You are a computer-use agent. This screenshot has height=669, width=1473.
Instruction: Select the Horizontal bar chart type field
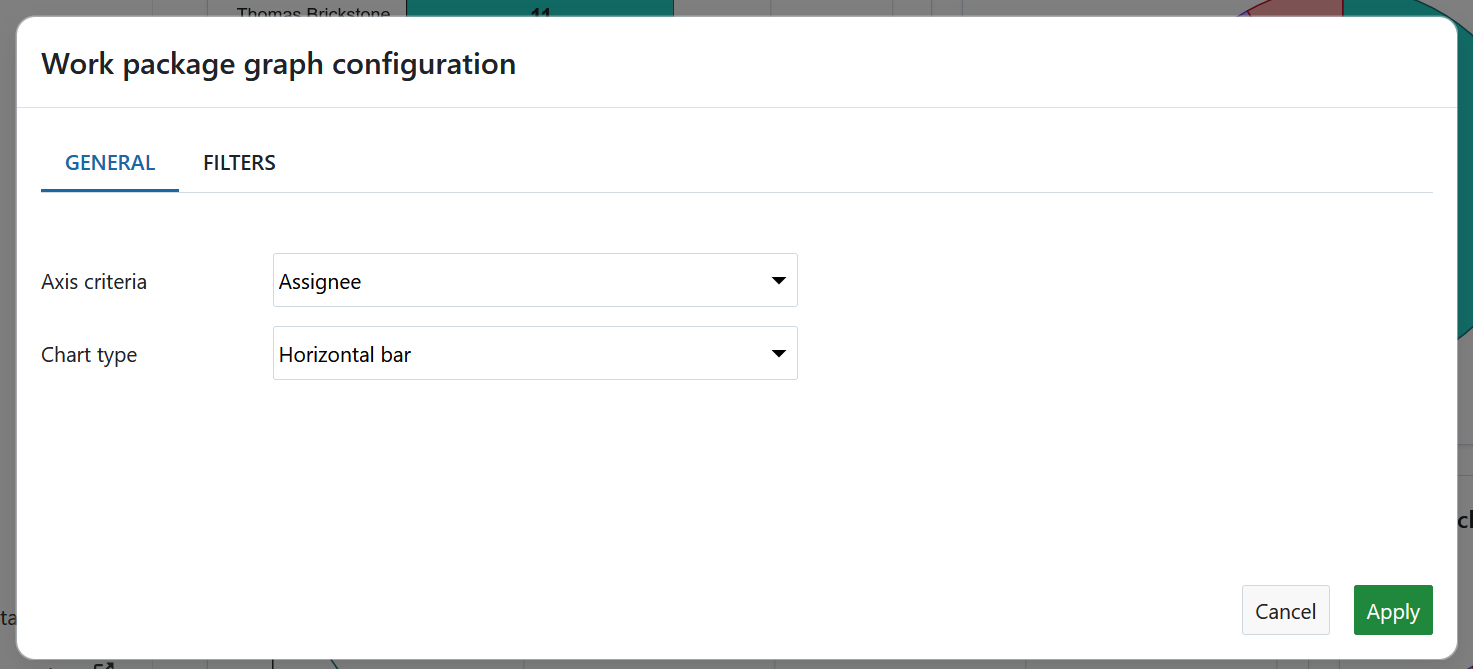click(x=450, y=353)
